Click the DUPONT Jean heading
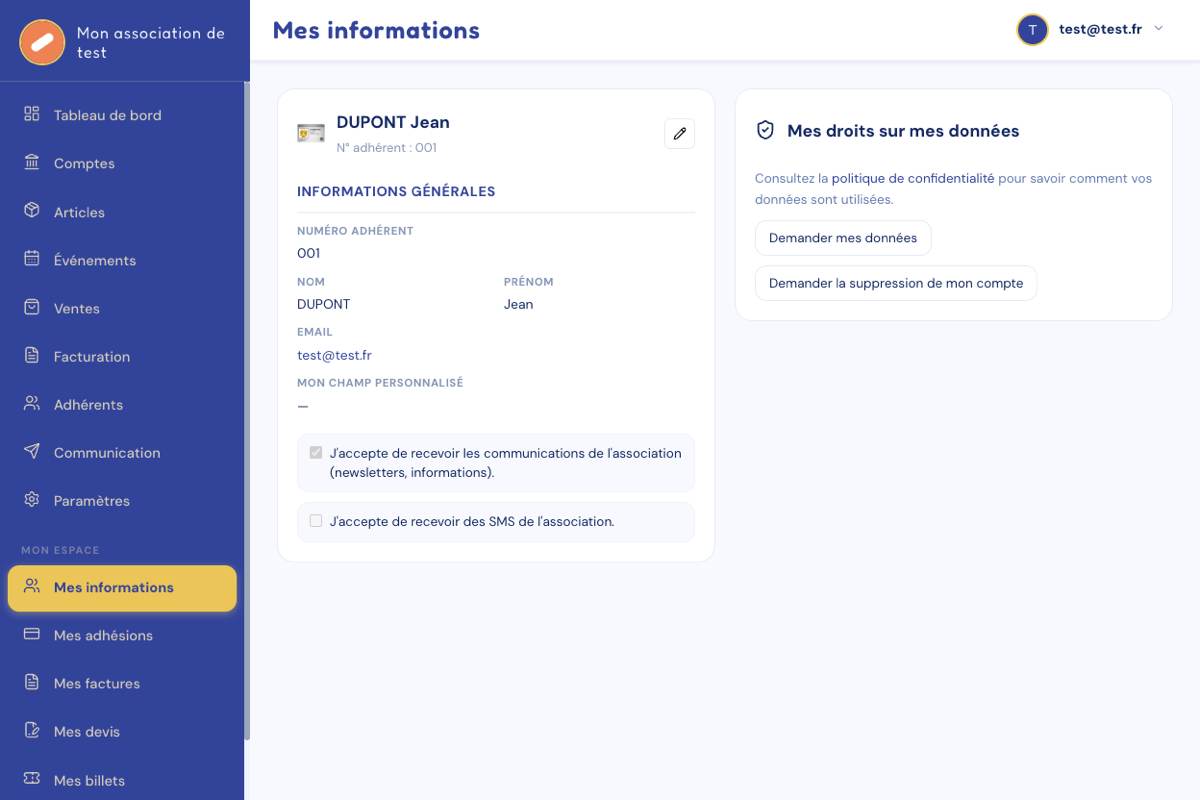 393,122
